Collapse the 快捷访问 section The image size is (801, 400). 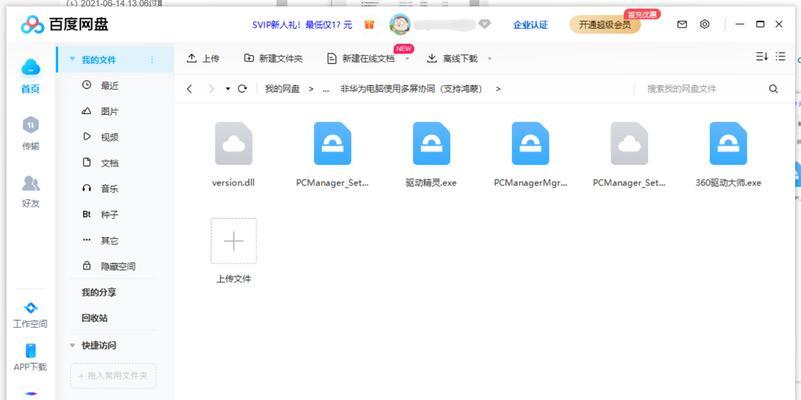point(73,346)
